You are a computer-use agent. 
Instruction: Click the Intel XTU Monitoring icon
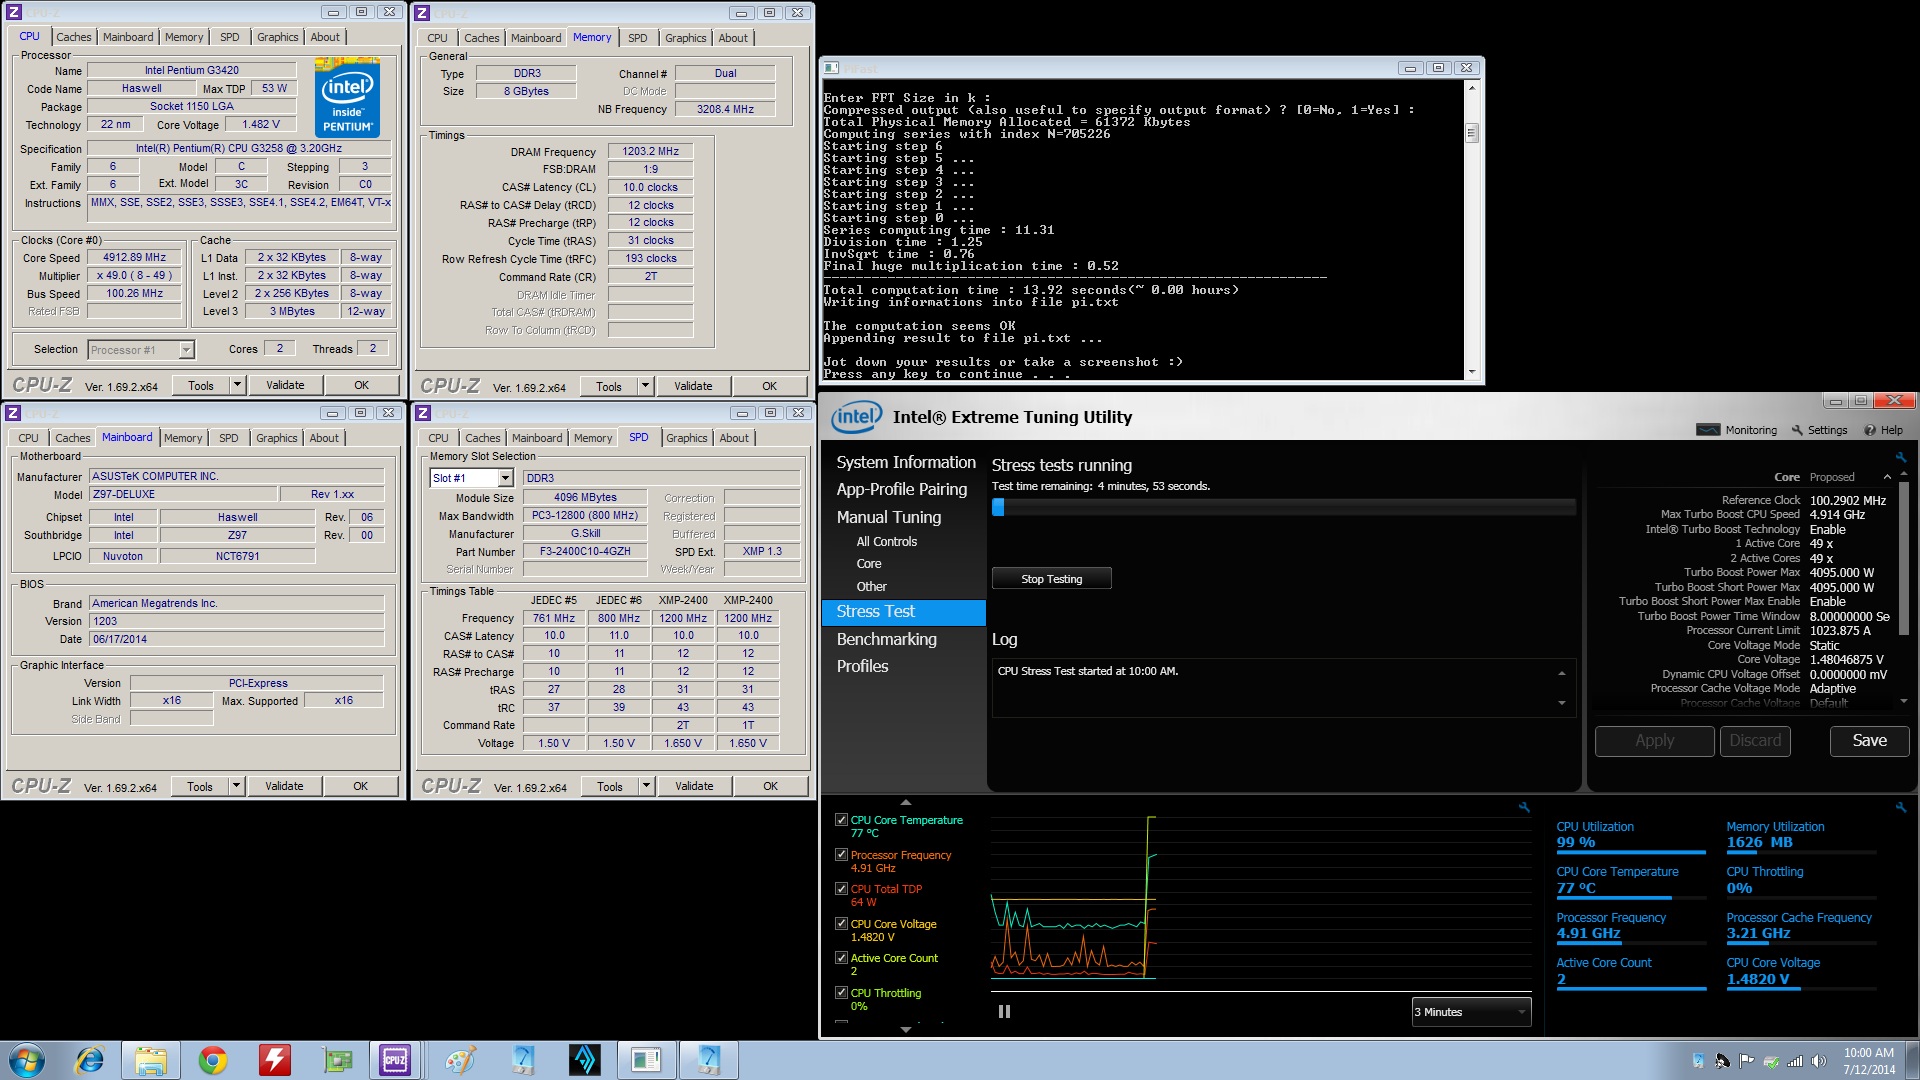(x=1708, y=430)
